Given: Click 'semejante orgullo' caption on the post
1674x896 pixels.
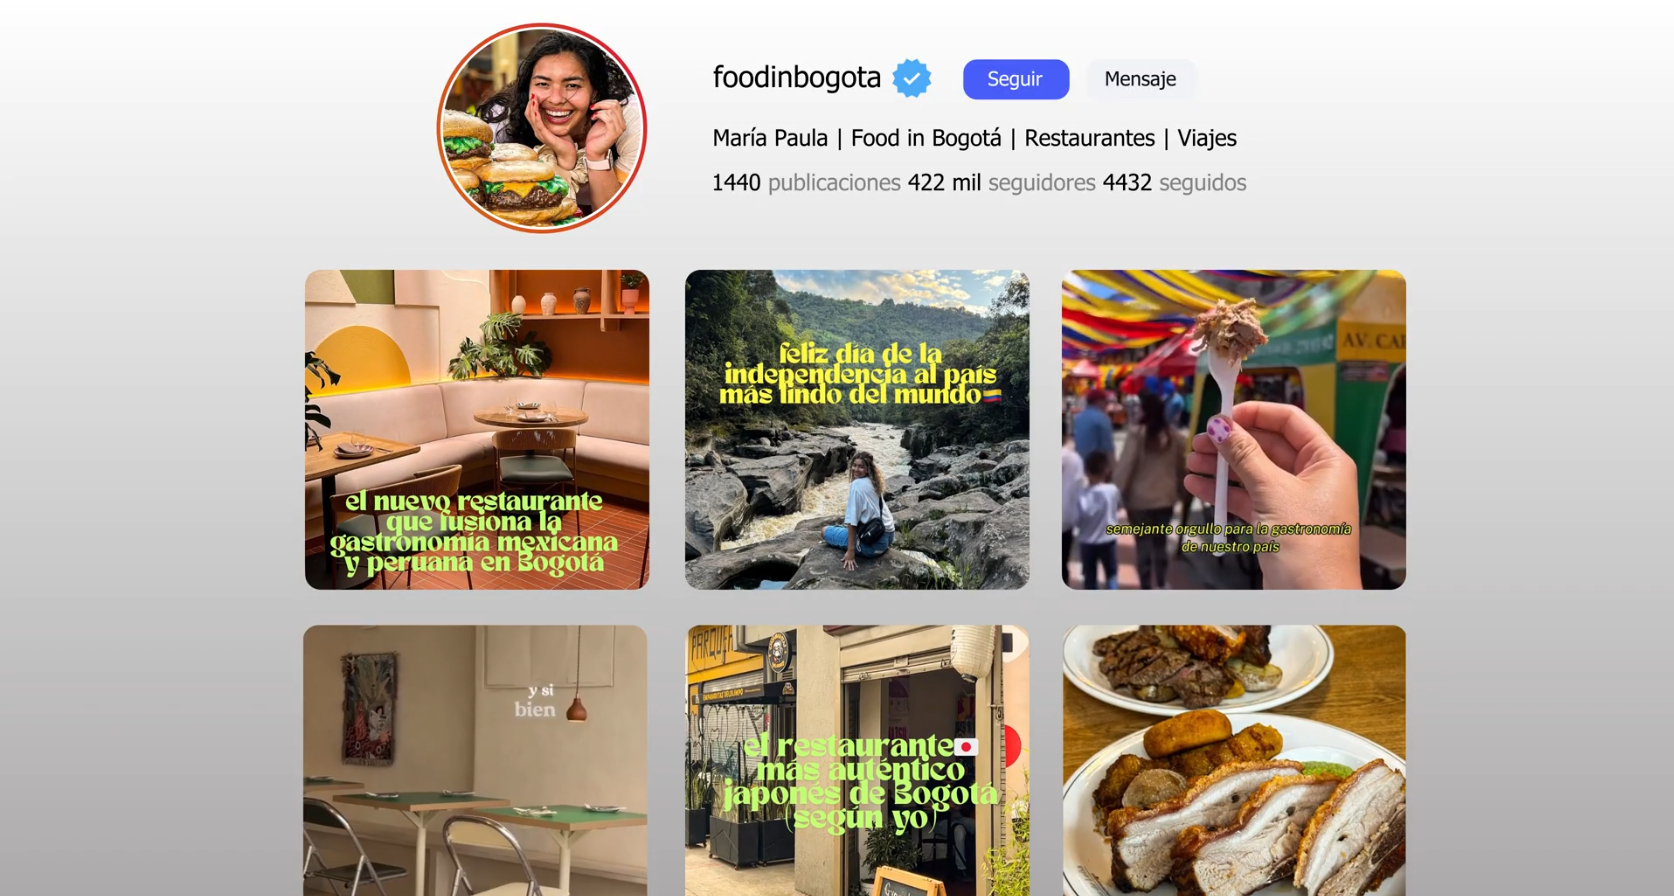Looking at the screenshot, I should pyautogui.click(x=1229, y=537).
